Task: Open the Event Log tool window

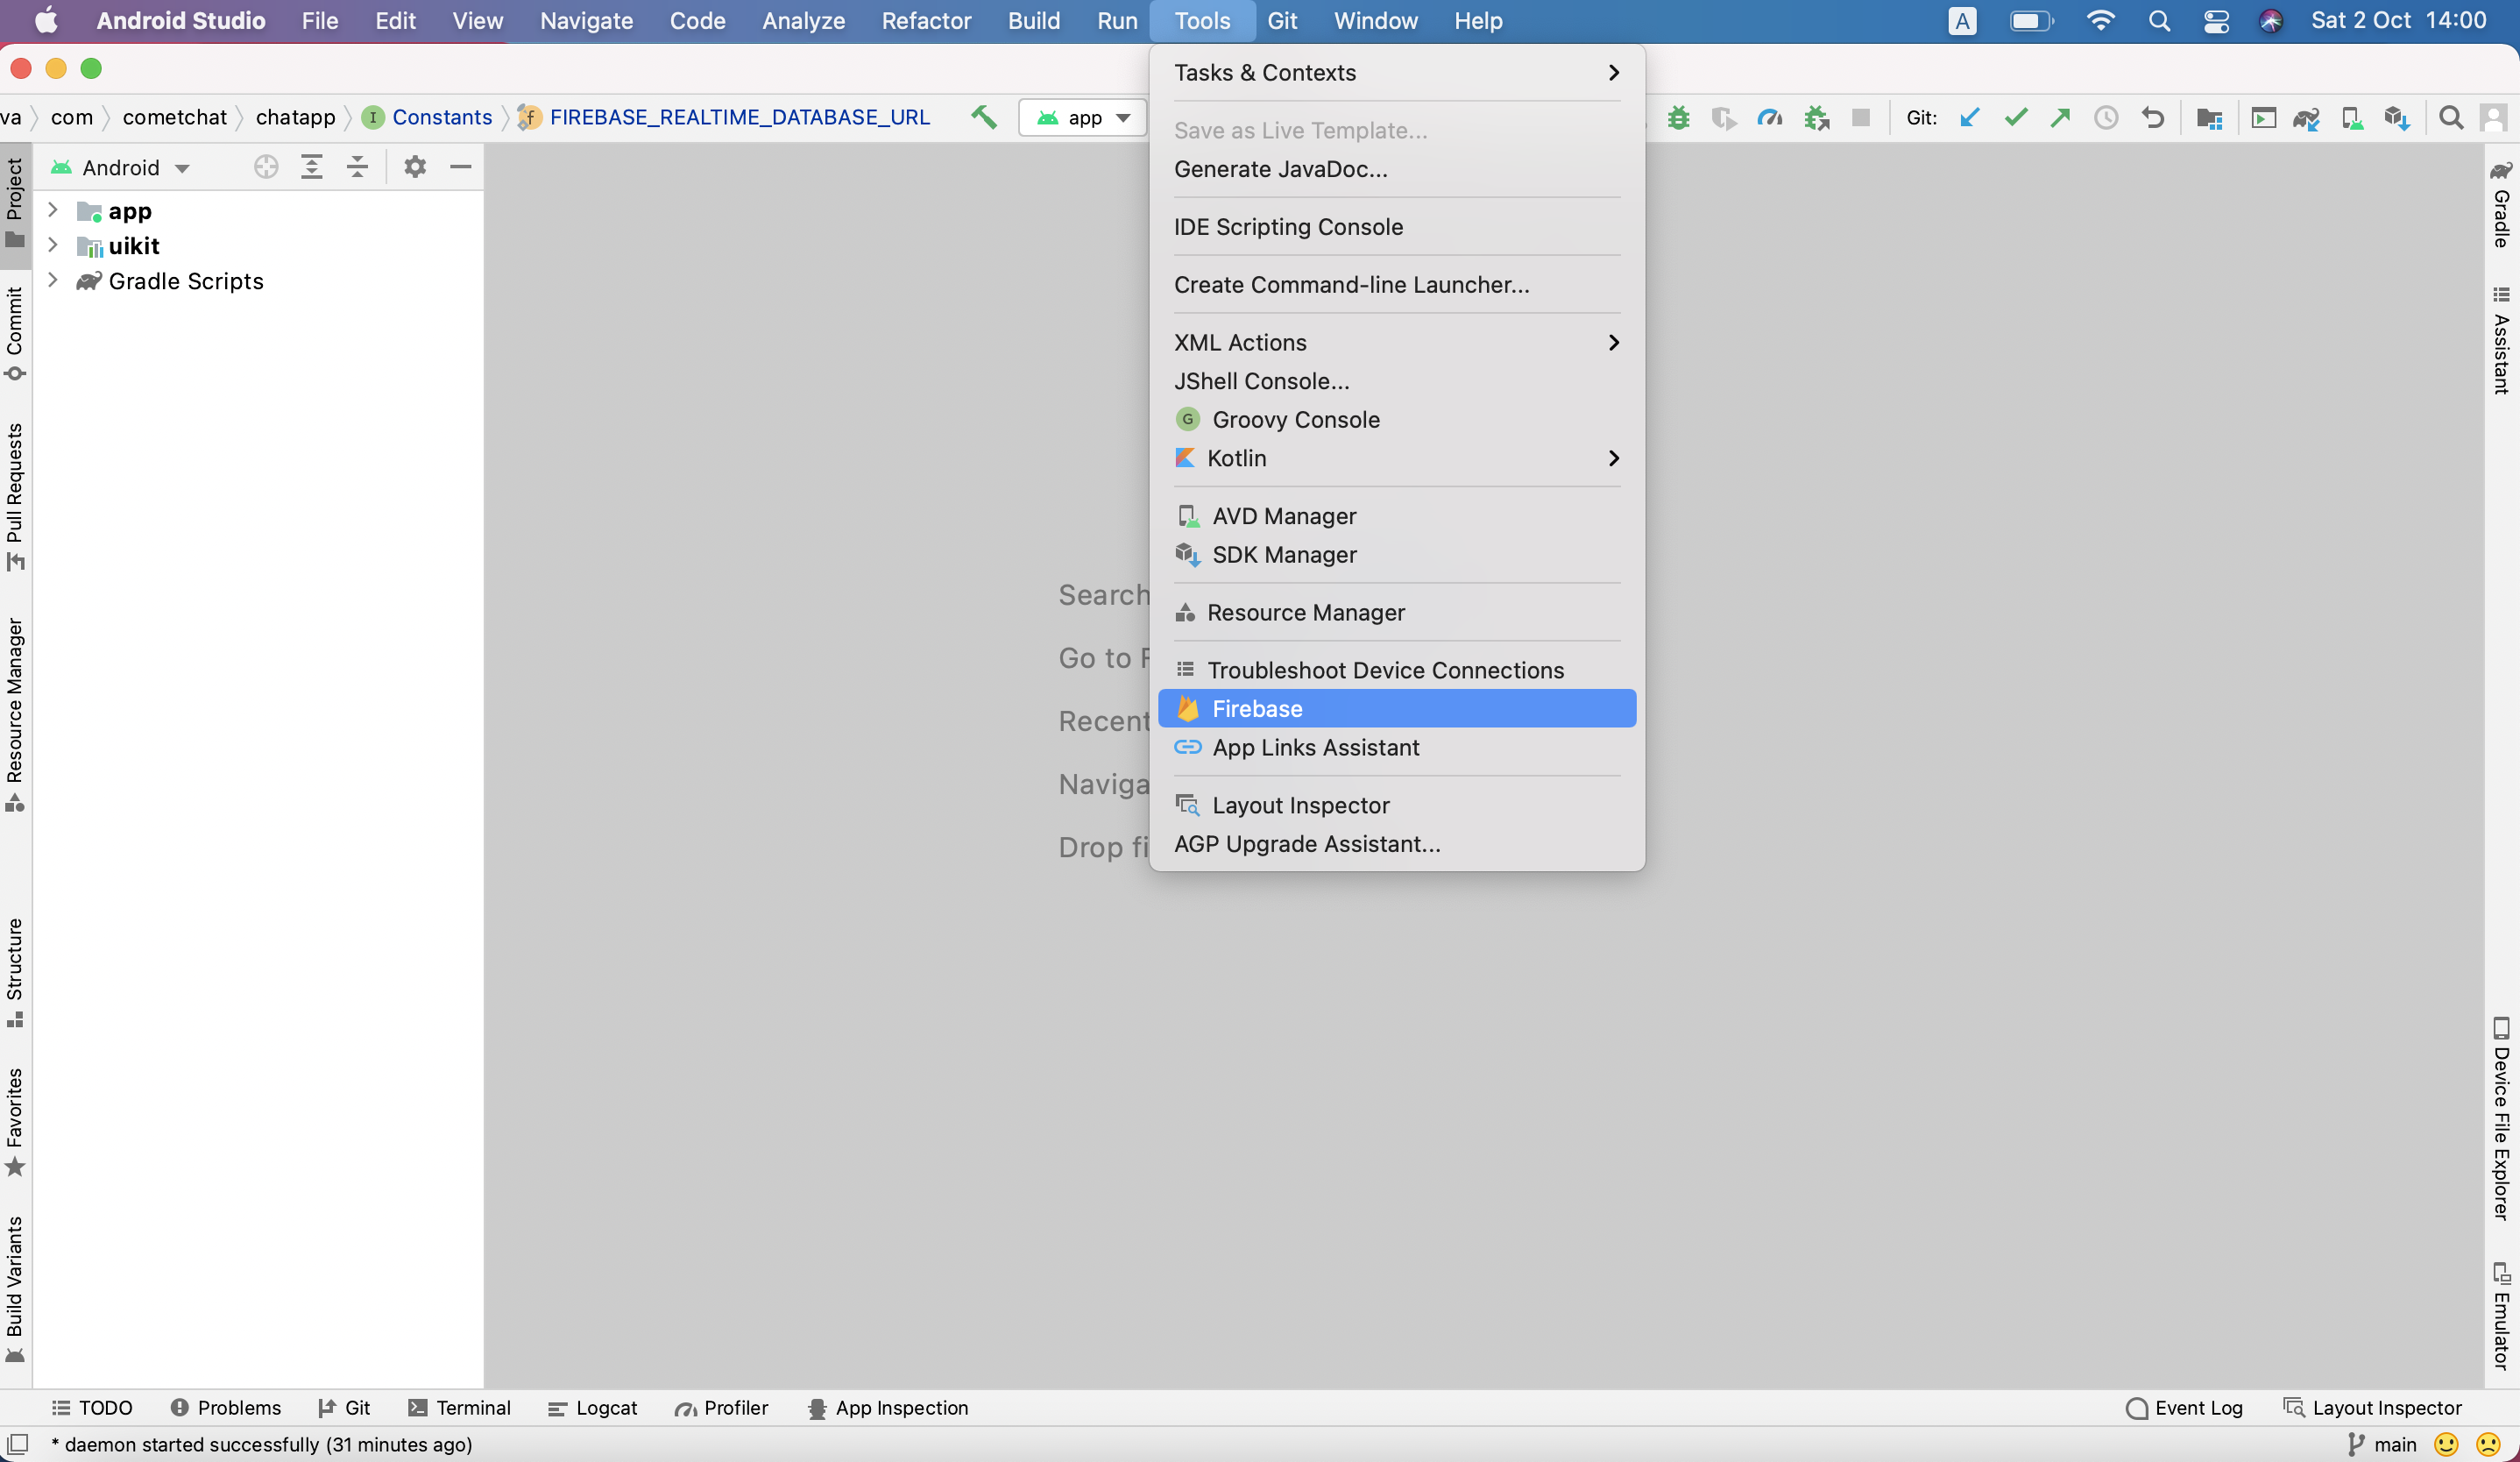Action: click(x=2184, y=1408)
